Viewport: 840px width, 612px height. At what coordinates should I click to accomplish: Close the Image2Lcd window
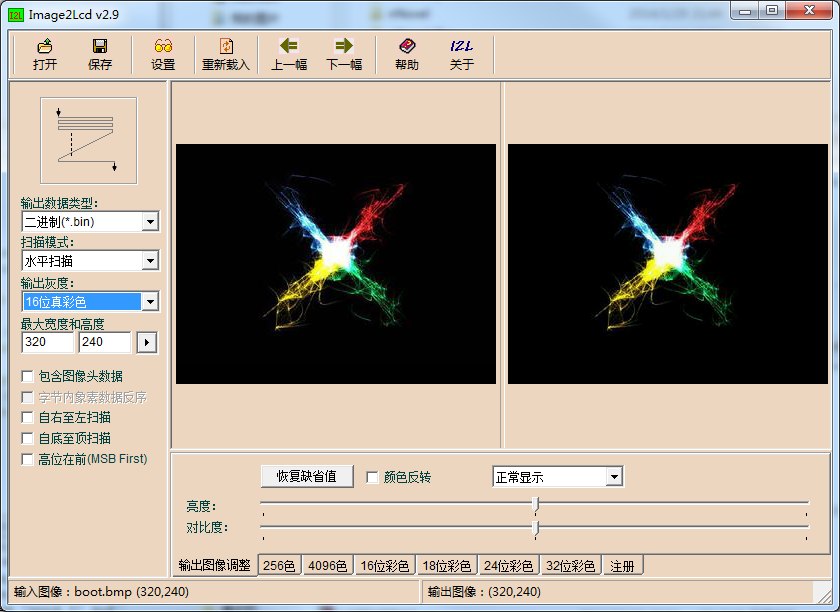coord(809,10)
